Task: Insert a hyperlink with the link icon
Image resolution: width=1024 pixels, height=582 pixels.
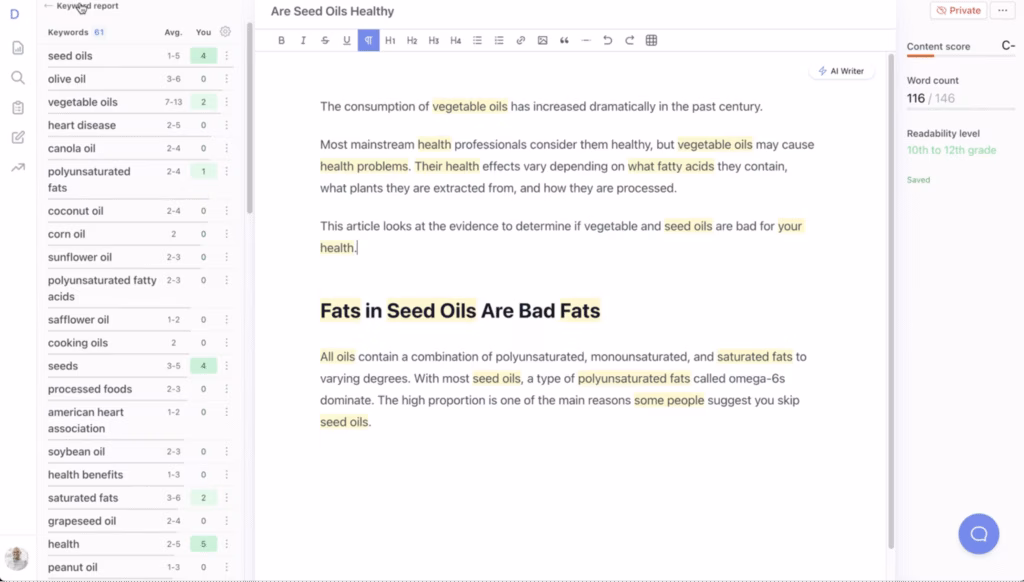Action: [x=520, y=40]
